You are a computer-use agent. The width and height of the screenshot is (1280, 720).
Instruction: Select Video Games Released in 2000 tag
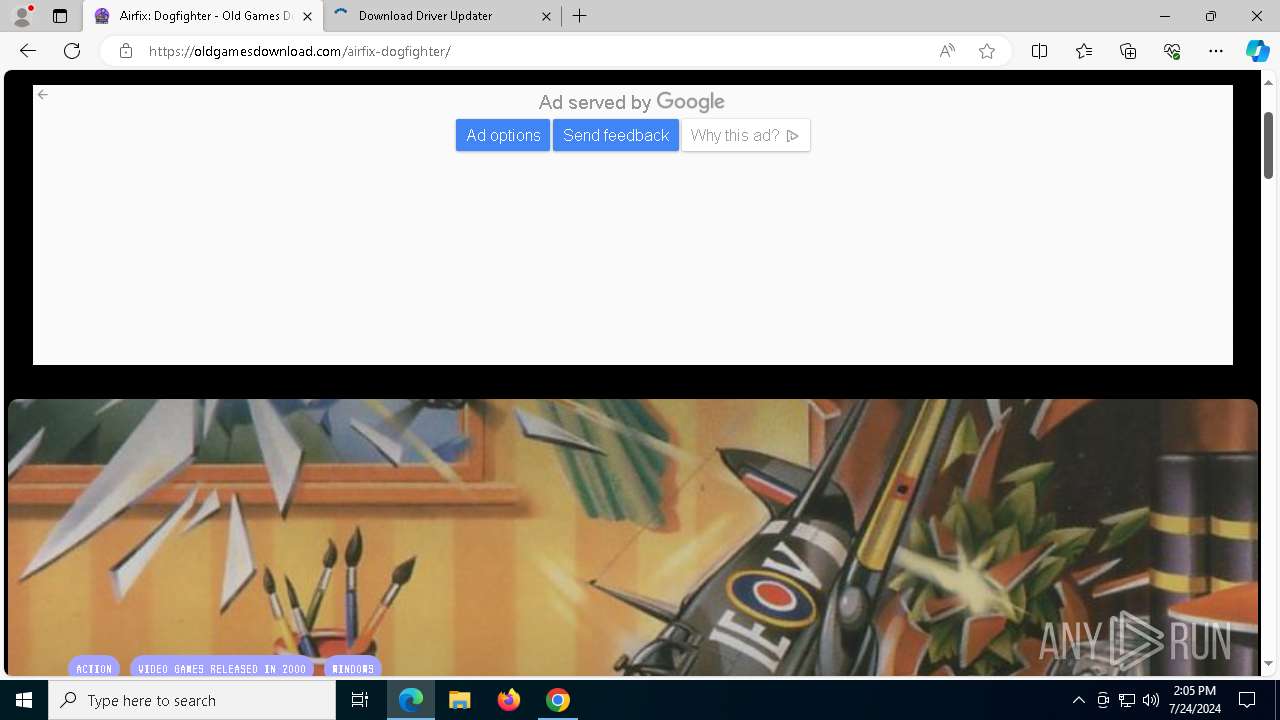[x=222, y=668]
